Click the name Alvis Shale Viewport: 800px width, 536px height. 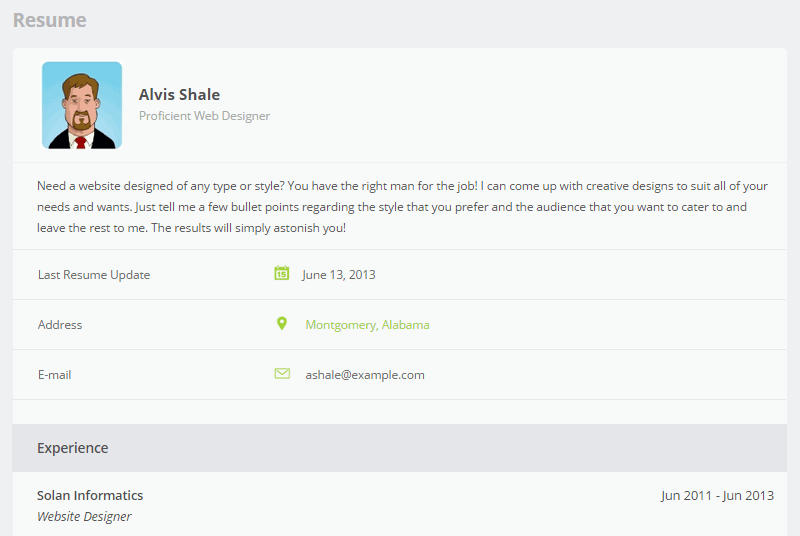click(x=179, y=95)
